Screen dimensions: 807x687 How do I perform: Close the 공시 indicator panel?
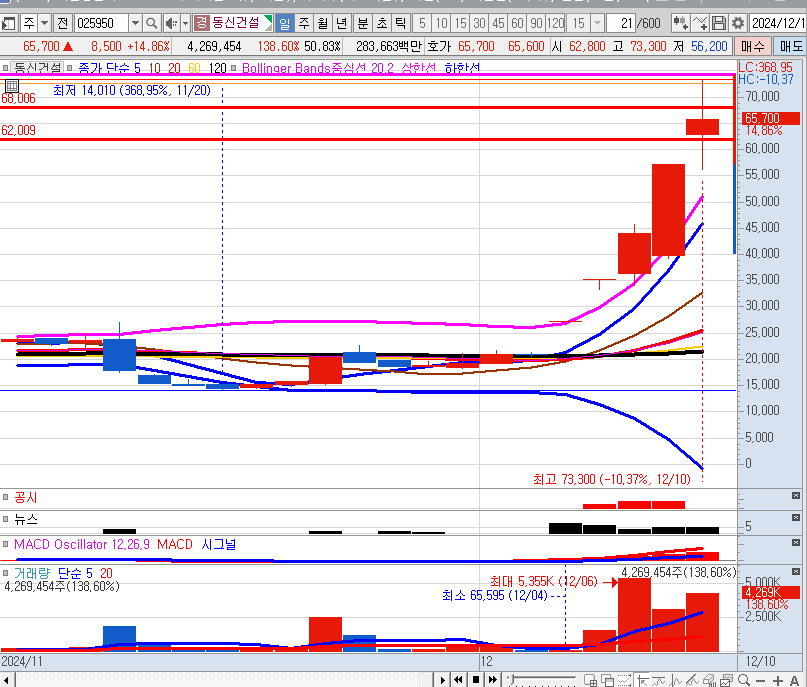[796, 496]
